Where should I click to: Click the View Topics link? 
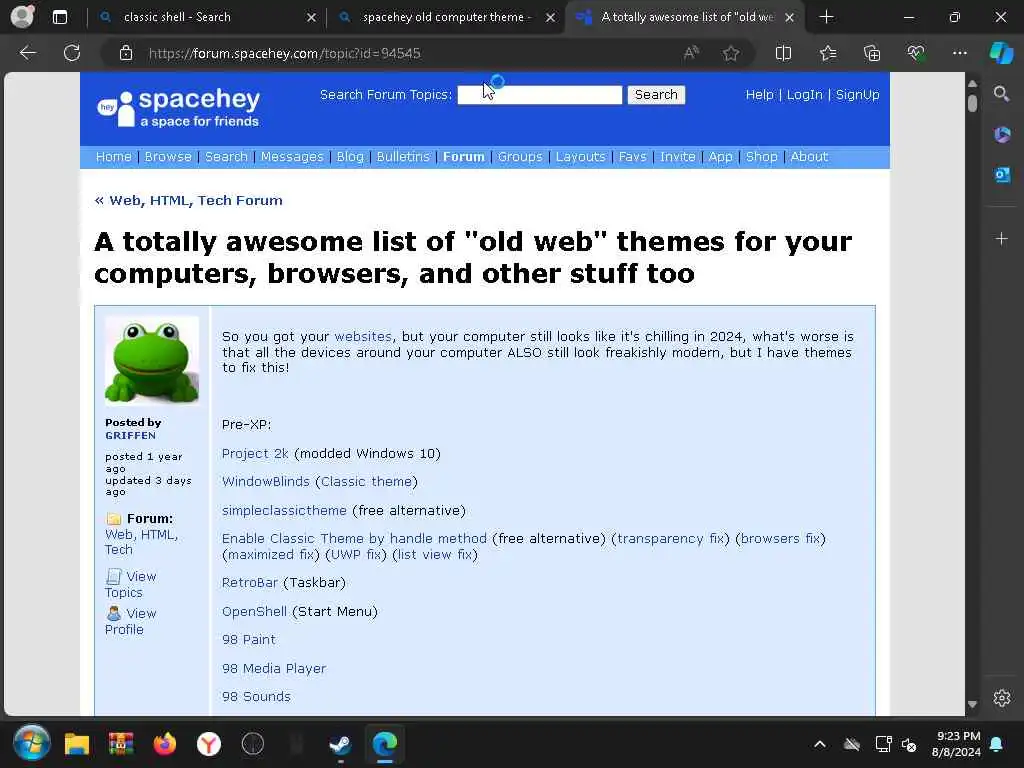pyautogui.click(x=131, y=584)
